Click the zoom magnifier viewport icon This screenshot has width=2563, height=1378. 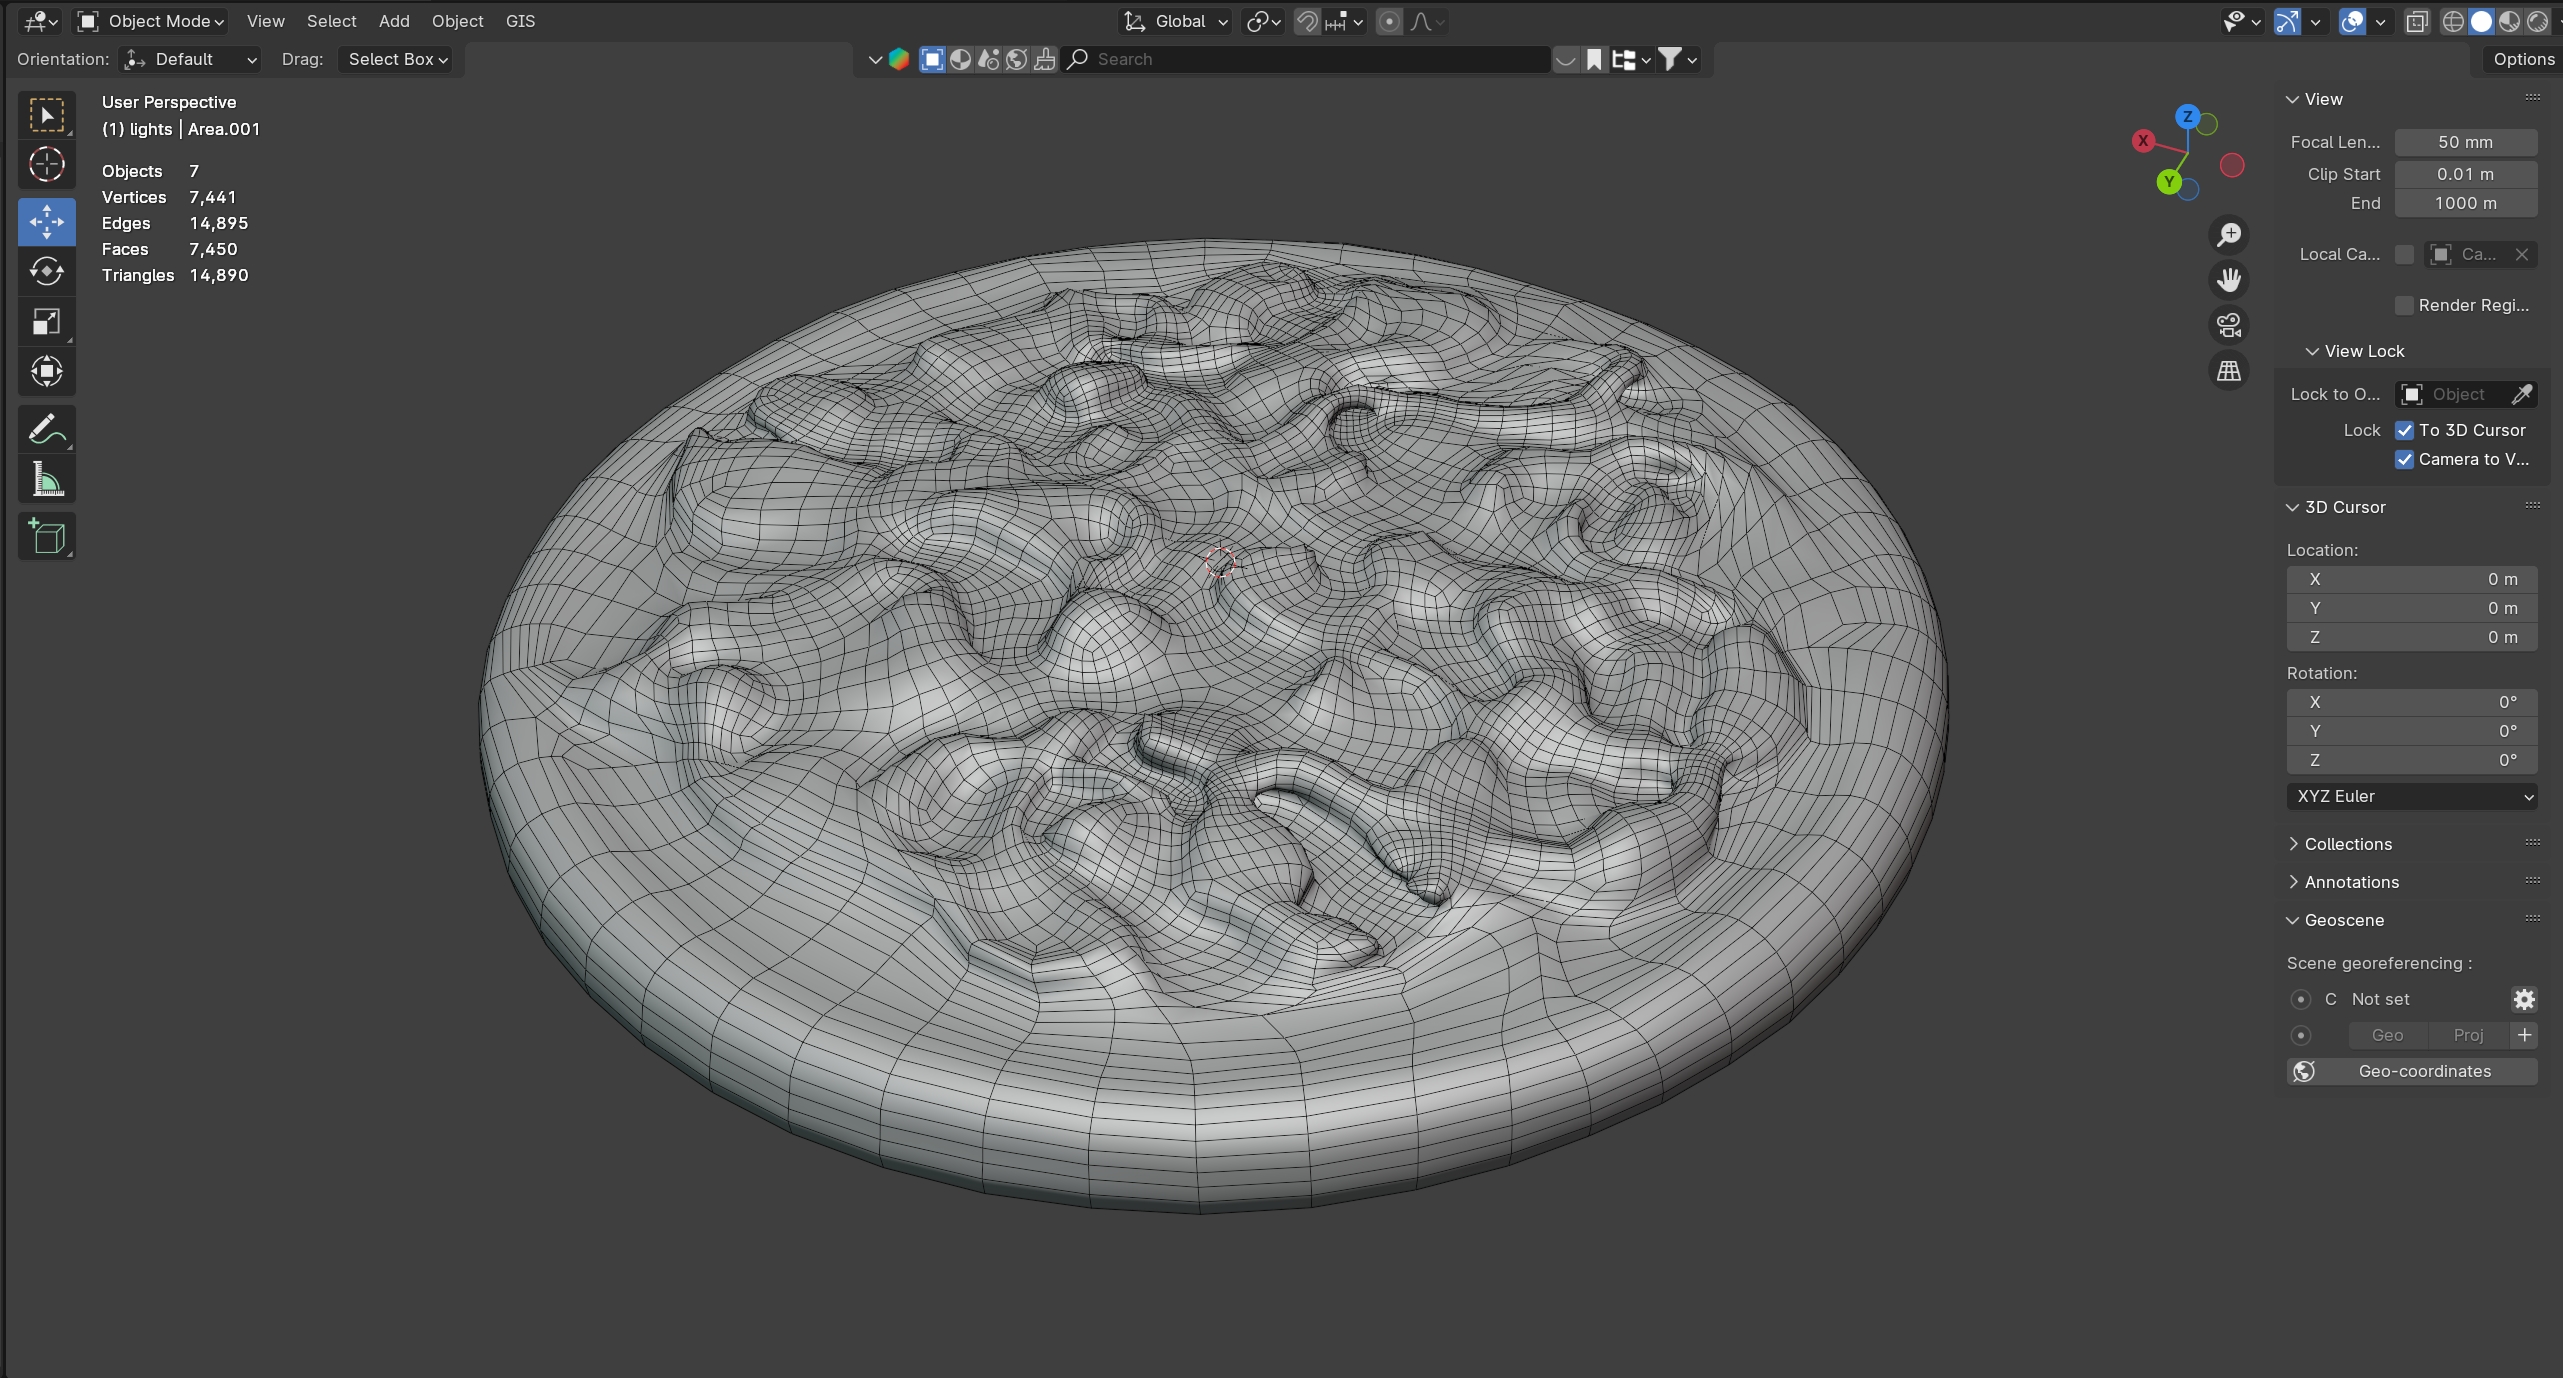(x=2229, y=235)
